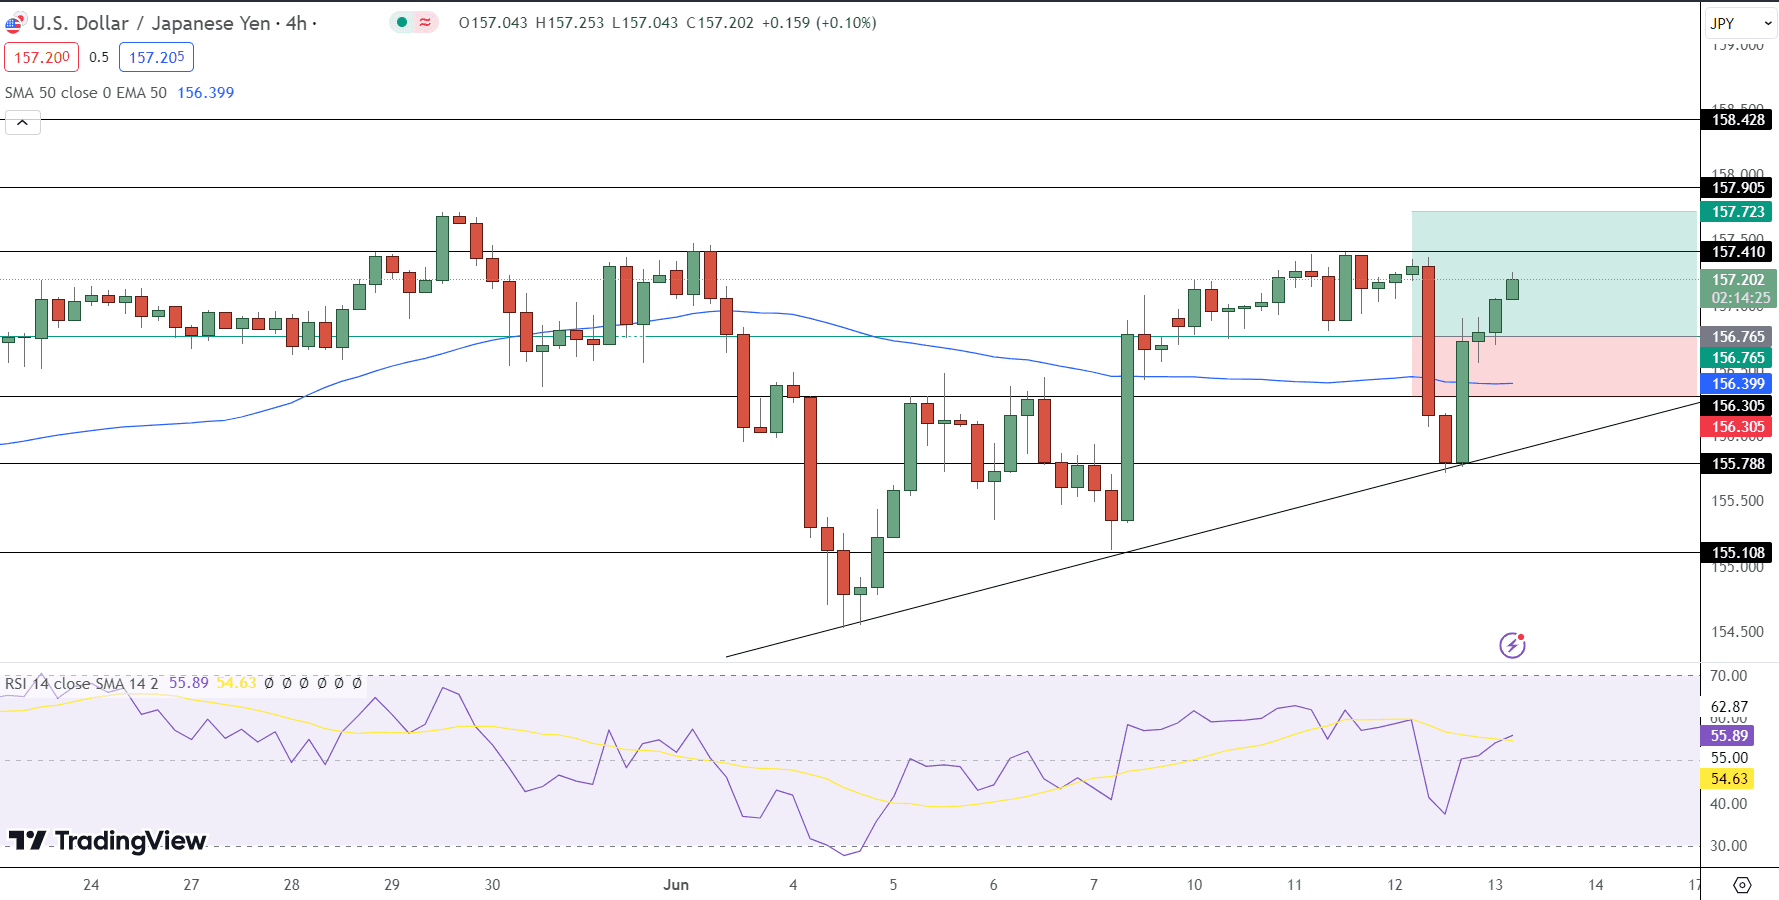The height and width of the screenshot is (900, 1779).
Task: Click the 155.108 price level label
Action: pos(1738,553)
